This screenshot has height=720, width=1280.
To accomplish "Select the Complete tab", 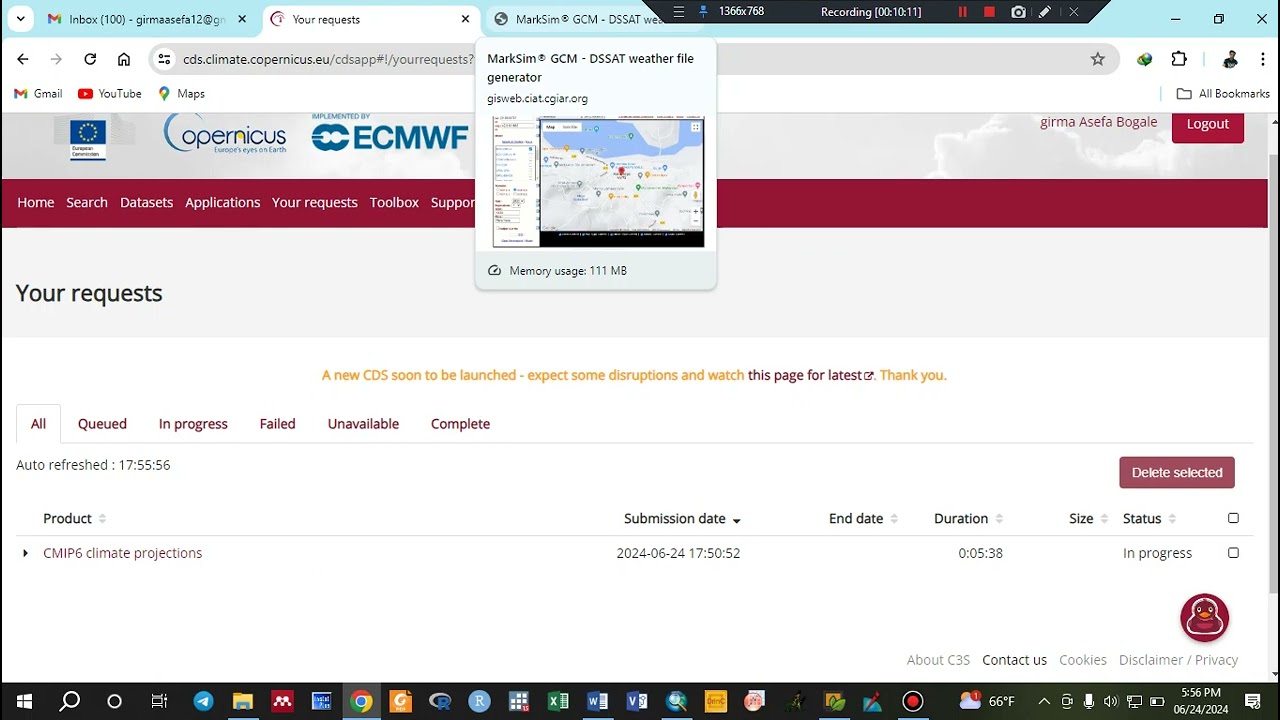I will [x=460, y=424].
